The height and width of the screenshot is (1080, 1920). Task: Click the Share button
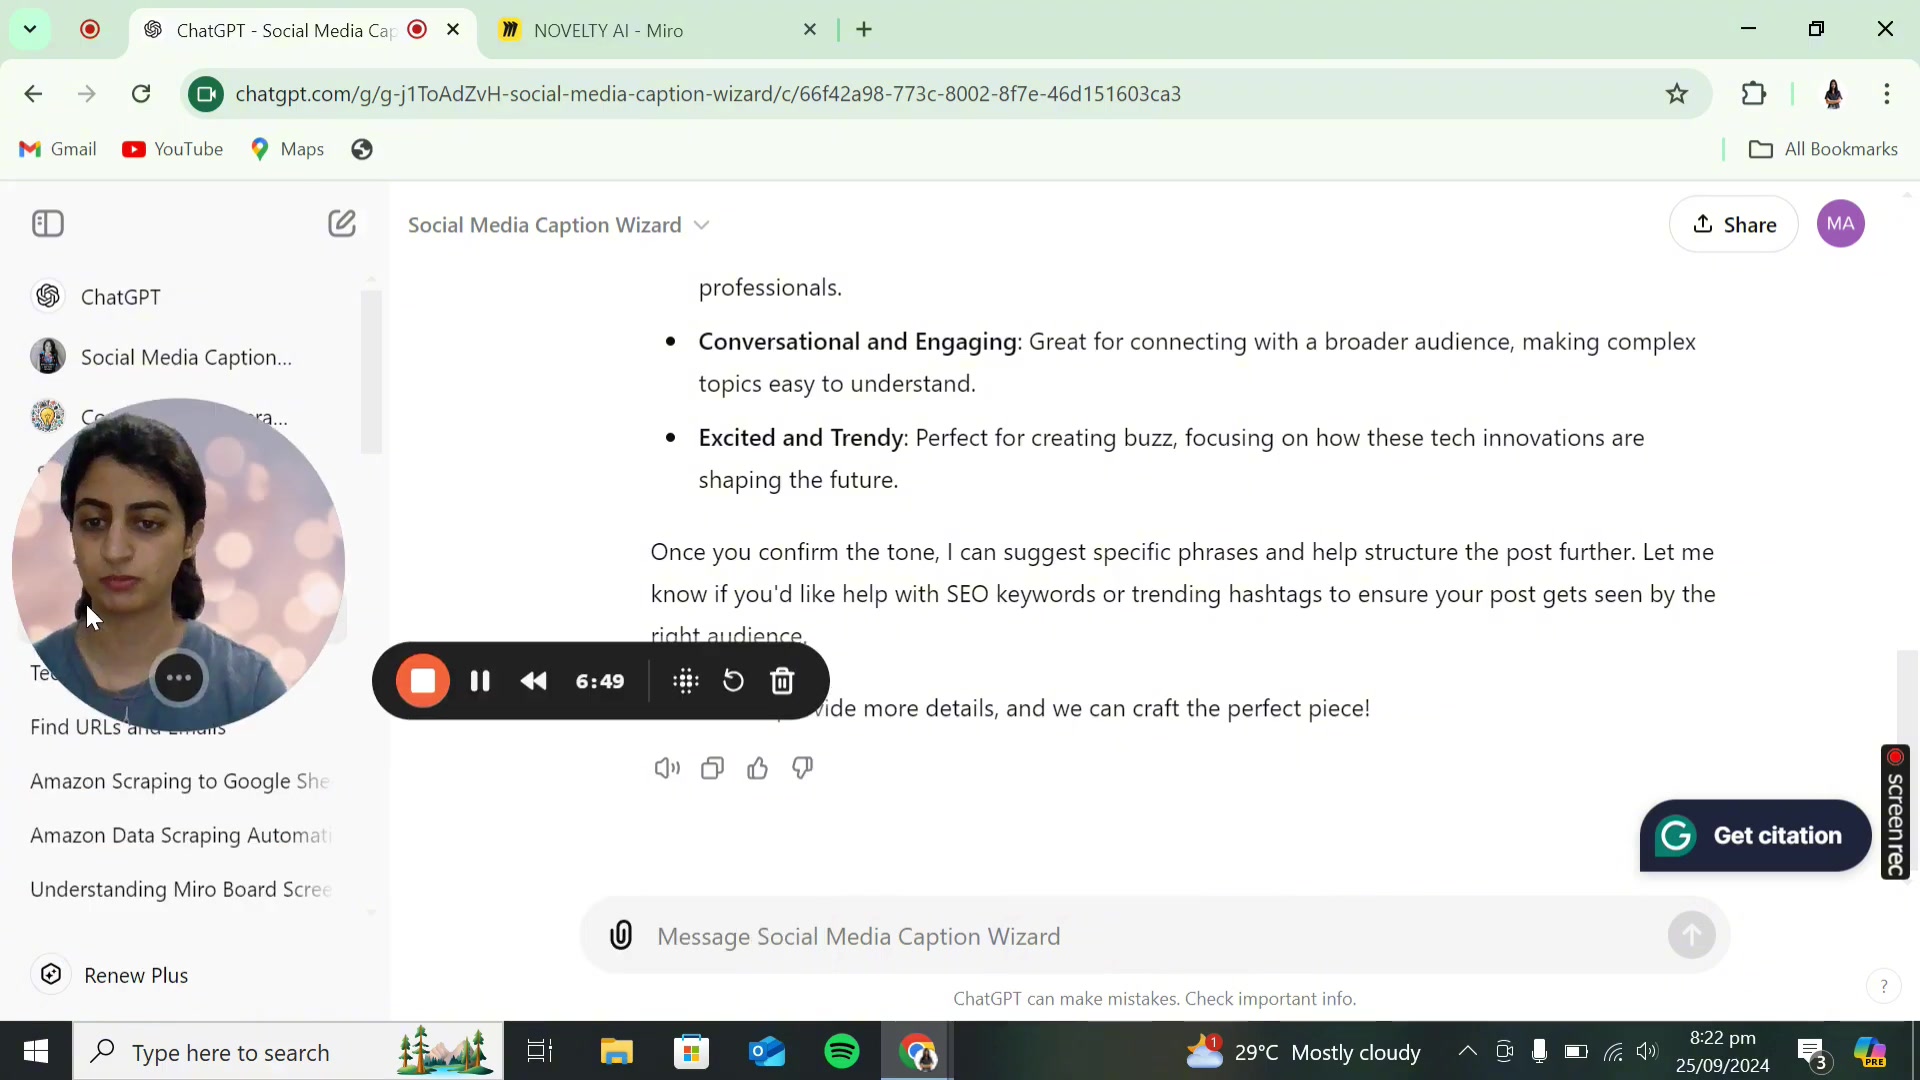coord(1734,224)
